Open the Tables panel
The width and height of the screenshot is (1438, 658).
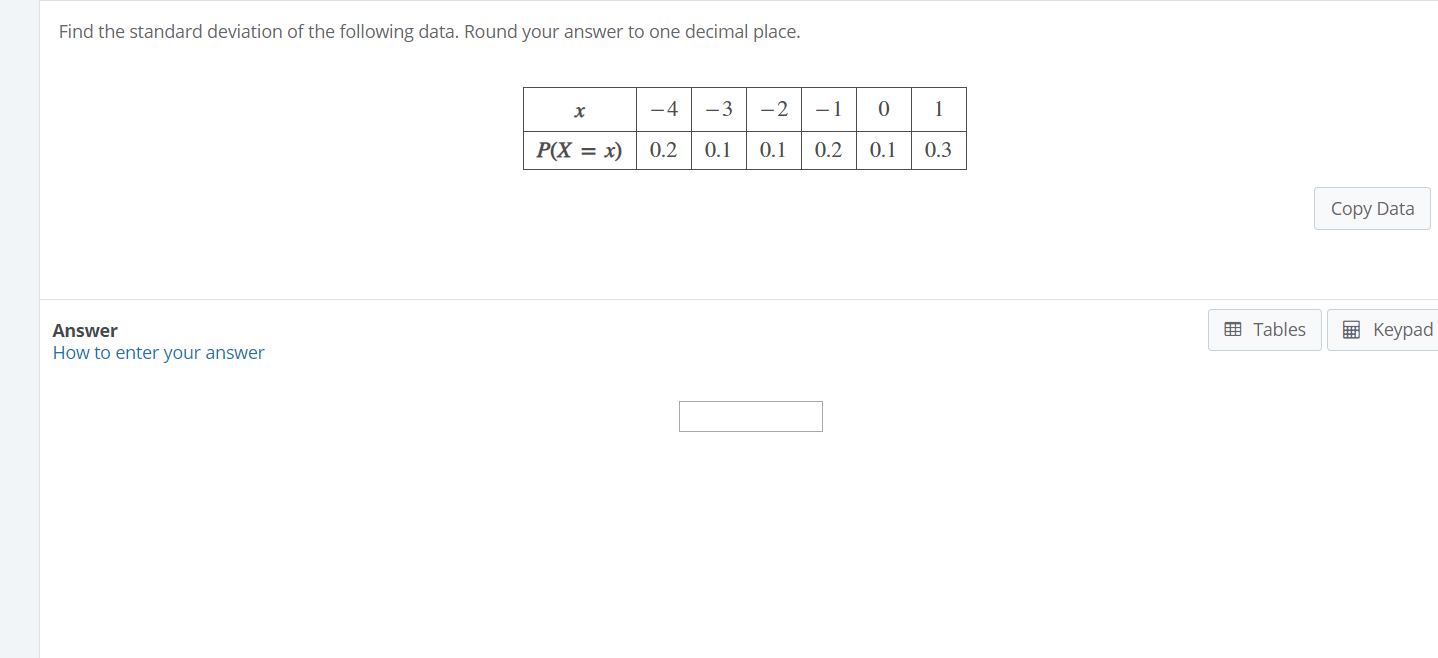1264,329
